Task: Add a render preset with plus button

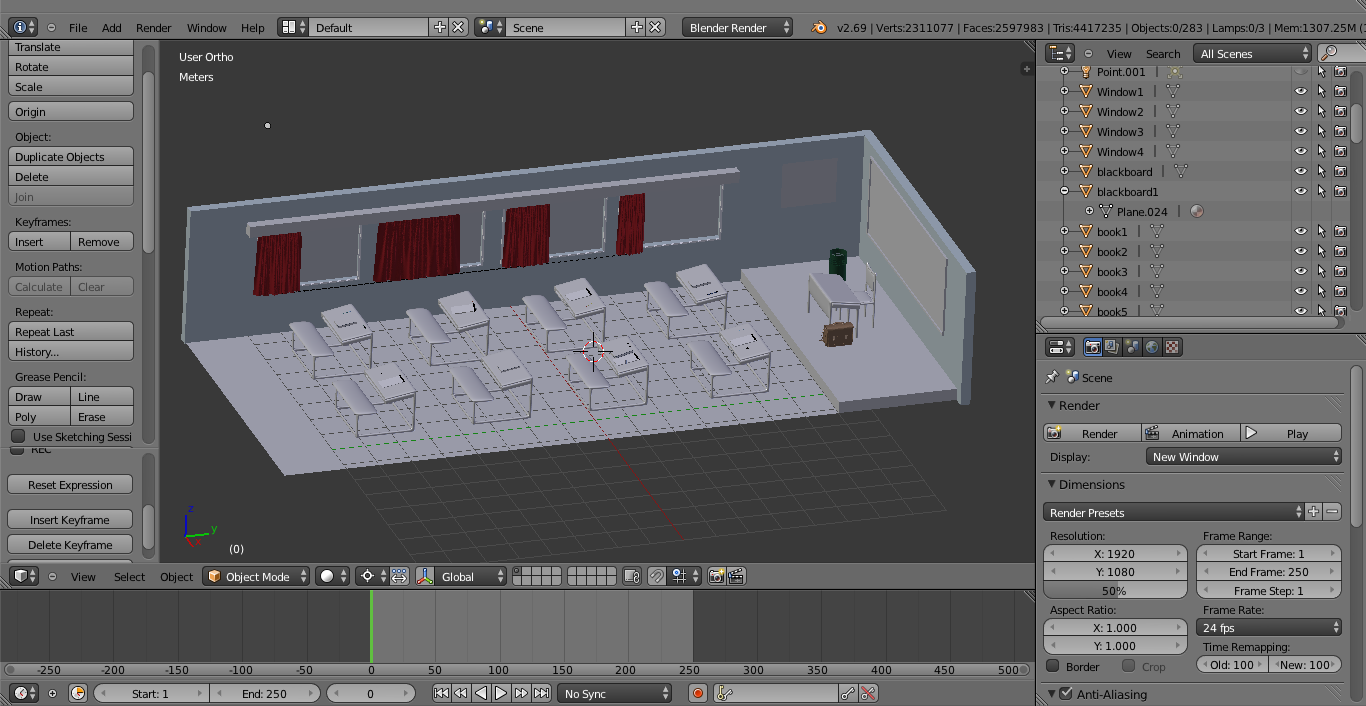Action: 1314,512
